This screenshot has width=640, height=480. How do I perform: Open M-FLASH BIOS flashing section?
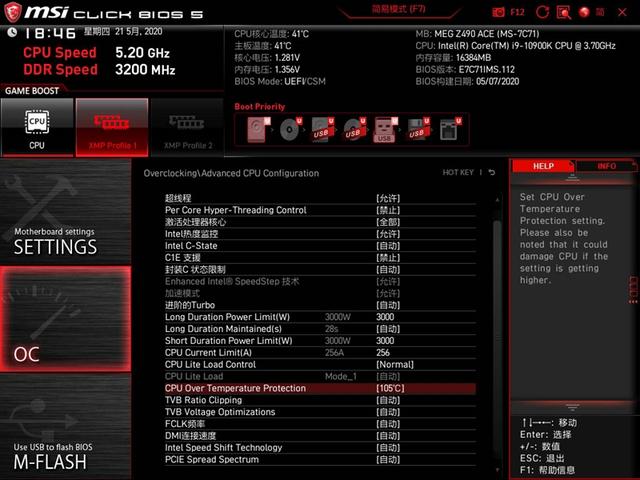(x=66, y=427)
